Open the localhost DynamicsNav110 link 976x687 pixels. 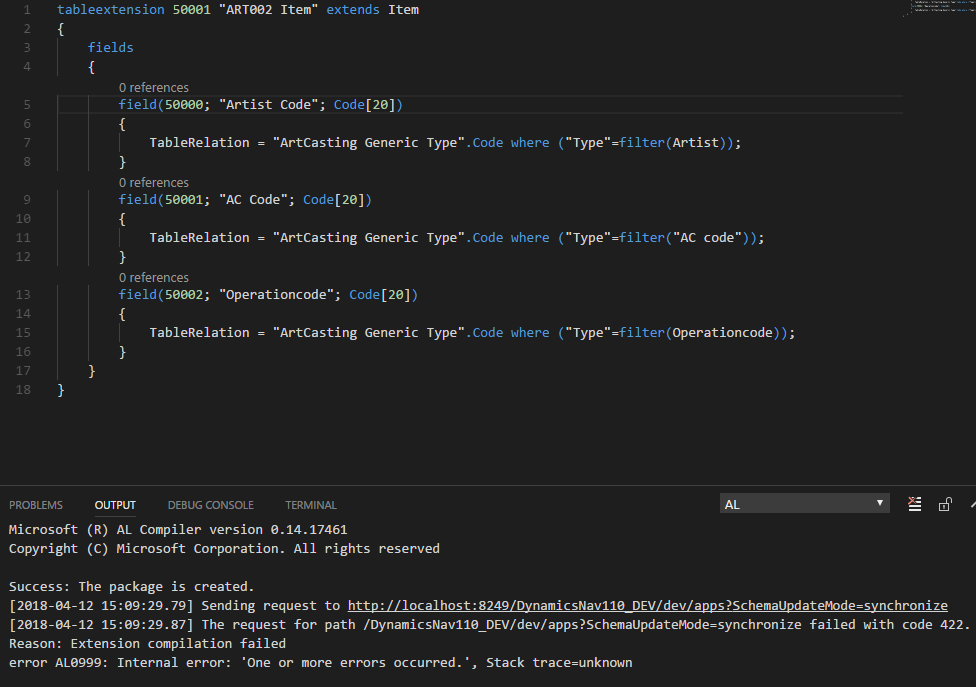646,605
